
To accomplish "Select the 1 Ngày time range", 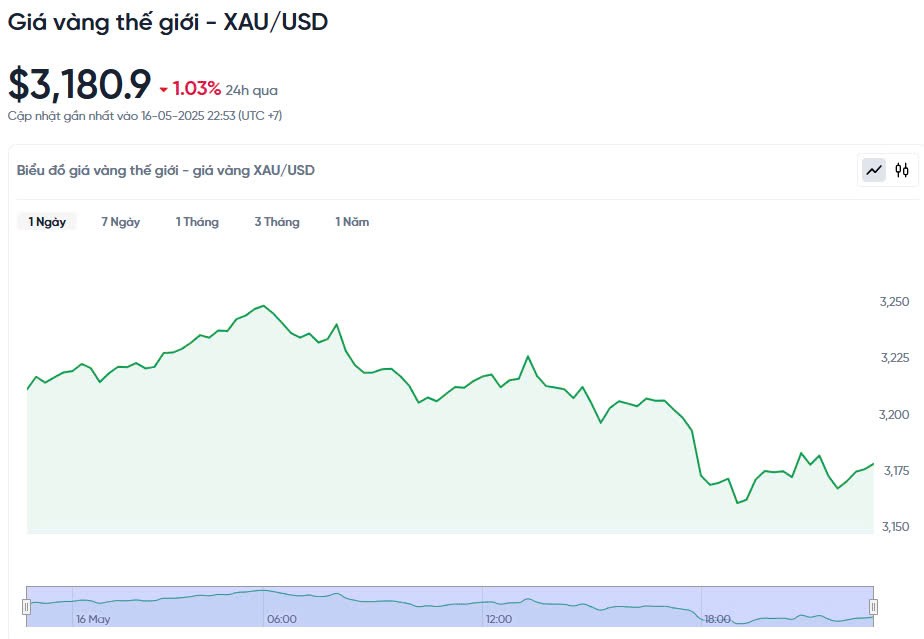I will coord(47,222).
